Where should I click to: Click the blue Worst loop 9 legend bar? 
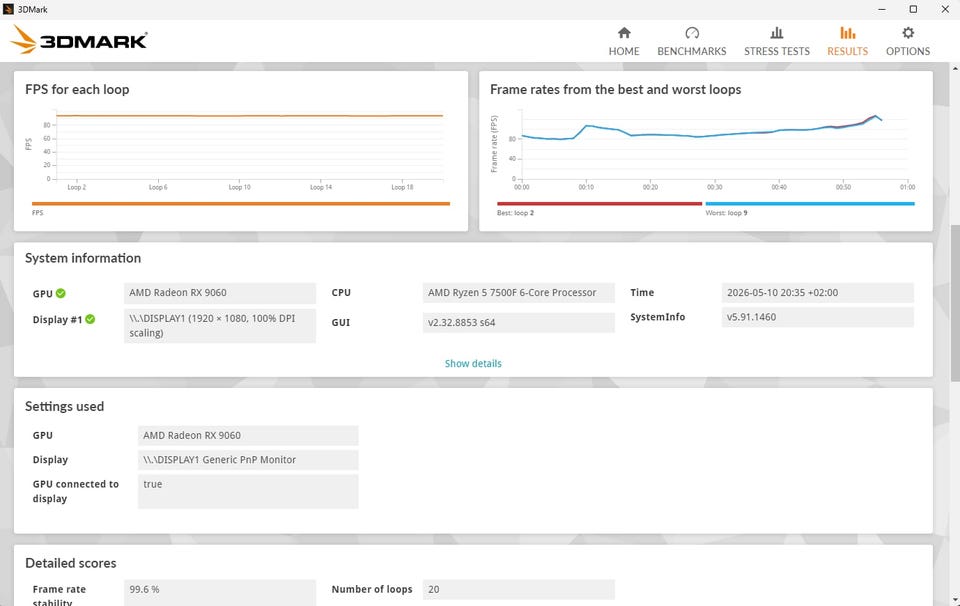[810, 204]
